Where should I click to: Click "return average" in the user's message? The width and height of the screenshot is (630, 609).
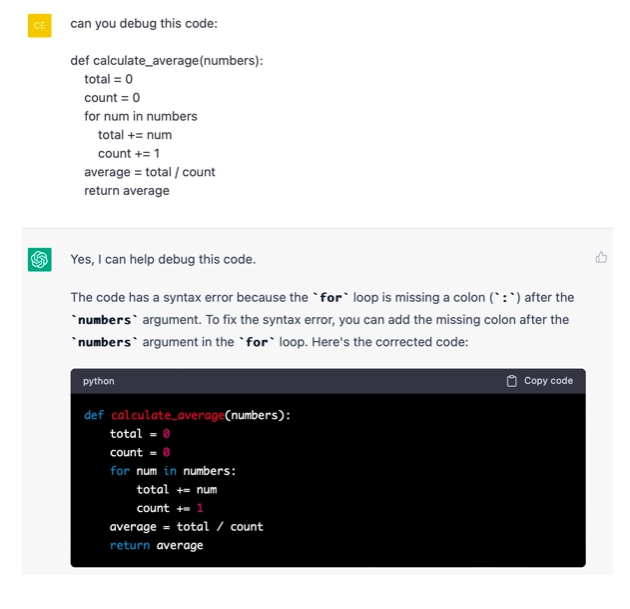click(x=126, y=190)
